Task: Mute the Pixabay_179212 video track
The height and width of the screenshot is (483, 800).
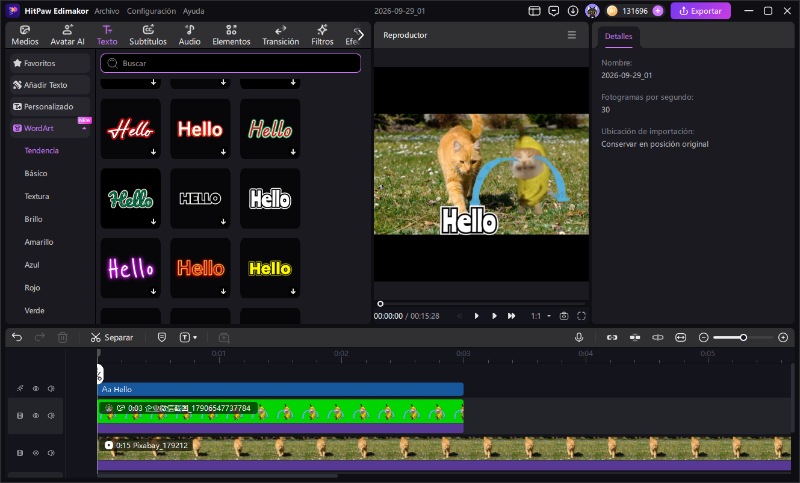Action: pyautogui.click(x=51, y=453)
